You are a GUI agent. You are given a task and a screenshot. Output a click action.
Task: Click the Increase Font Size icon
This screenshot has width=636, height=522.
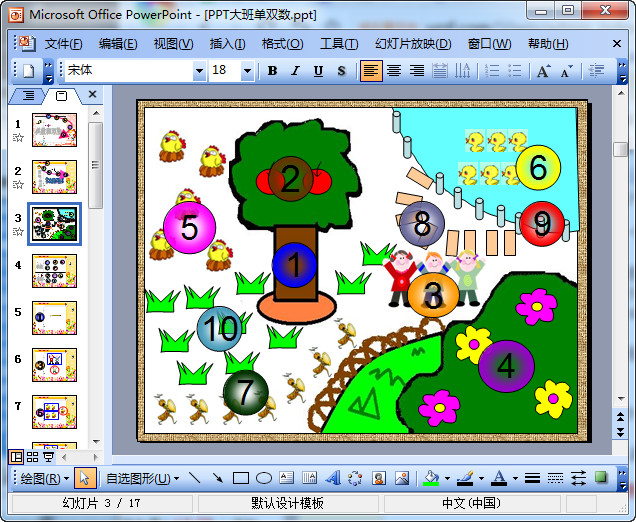(x=543, y=71)
